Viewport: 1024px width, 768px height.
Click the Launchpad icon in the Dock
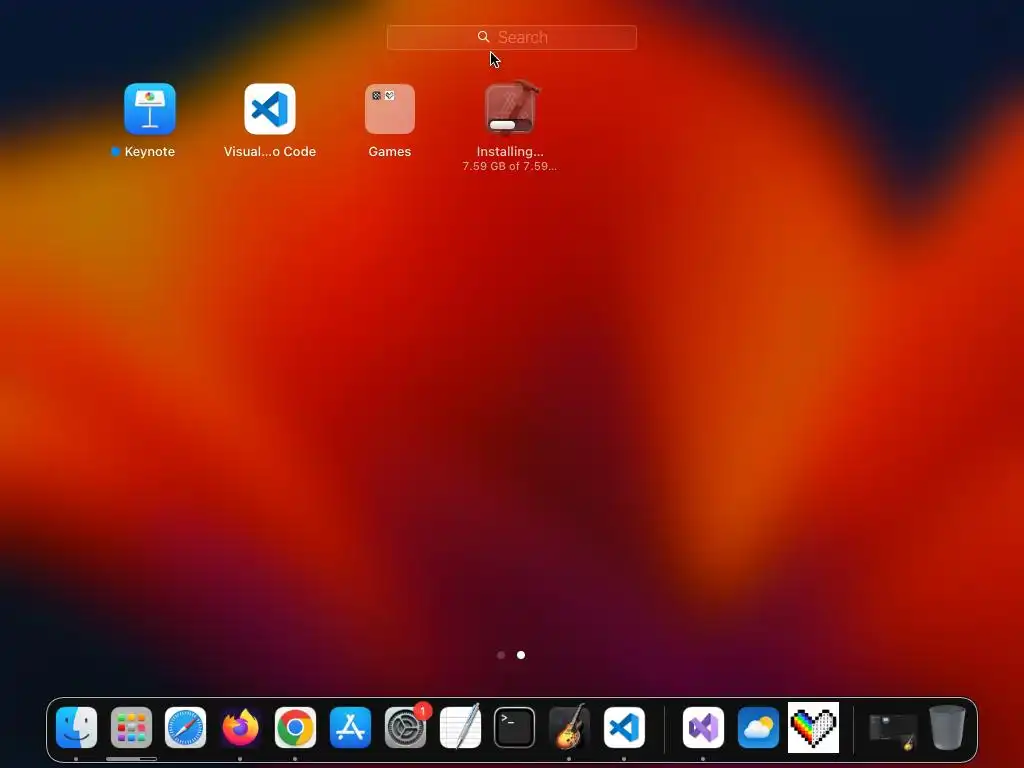(x=131, y=728)
